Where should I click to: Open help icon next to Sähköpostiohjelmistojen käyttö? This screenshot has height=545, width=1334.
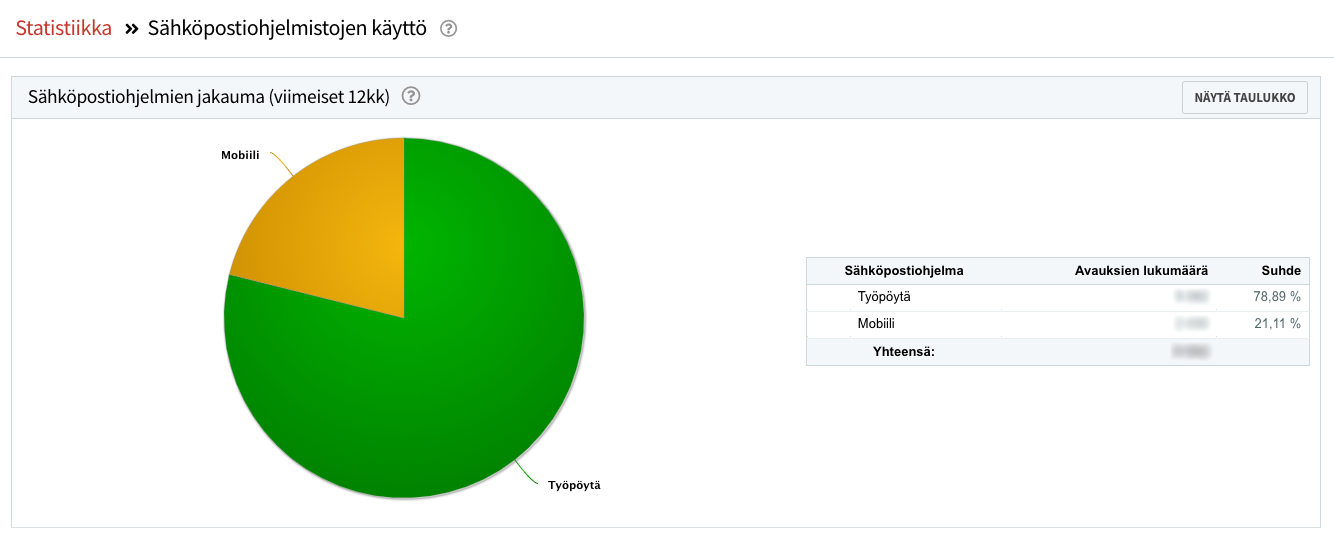tap(449, 29)
